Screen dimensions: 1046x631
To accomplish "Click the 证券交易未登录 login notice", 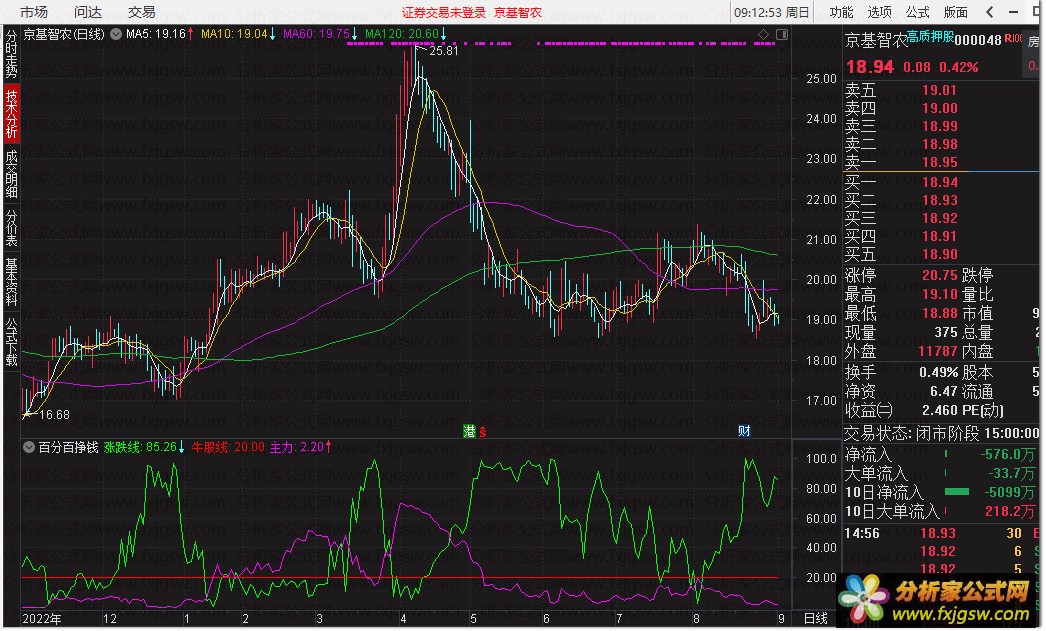I will click(444, 13).
